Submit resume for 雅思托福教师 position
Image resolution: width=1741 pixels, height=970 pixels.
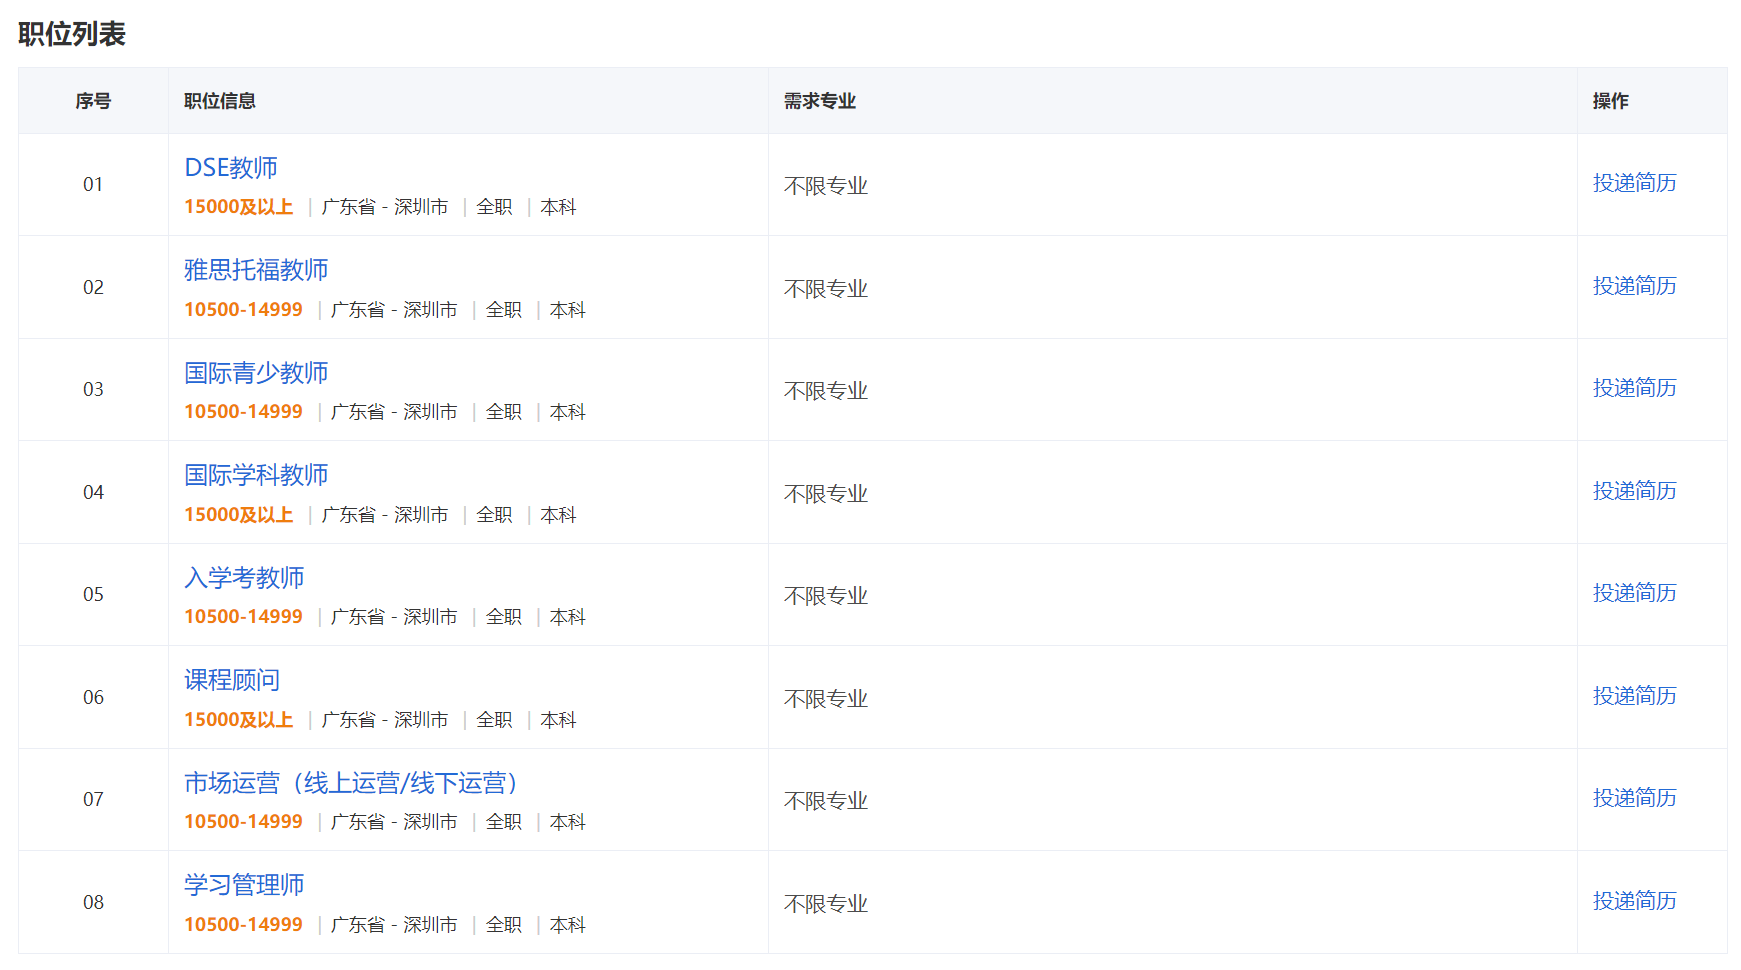[1634, 286]
